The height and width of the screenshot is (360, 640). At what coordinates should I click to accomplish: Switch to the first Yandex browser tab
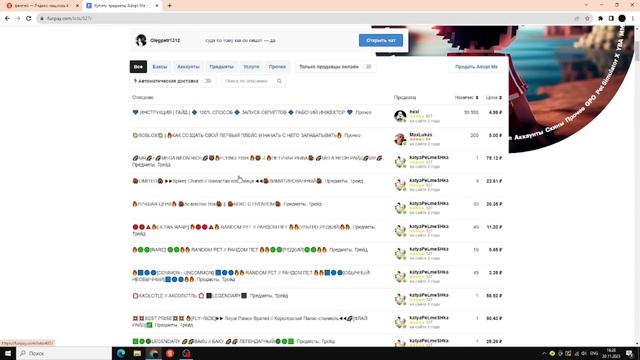coord(41,6)
